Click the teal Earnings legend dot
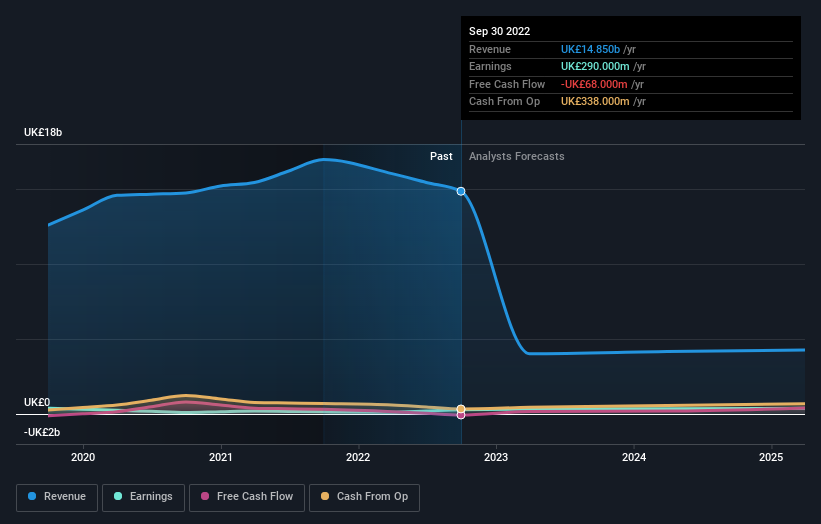The width and height of the screenshot is (821, 524). click(x=118, y=496)
